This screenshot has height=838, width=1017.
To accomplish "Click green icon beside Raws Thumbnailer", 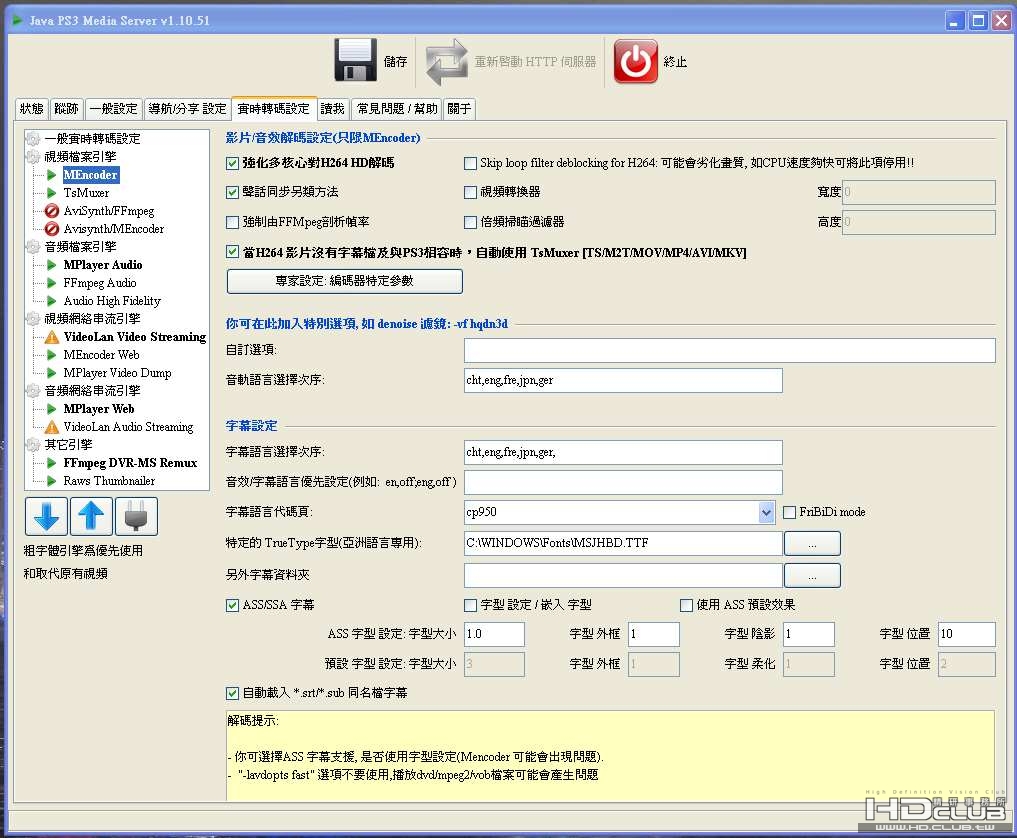I will [x=52, y=481].
